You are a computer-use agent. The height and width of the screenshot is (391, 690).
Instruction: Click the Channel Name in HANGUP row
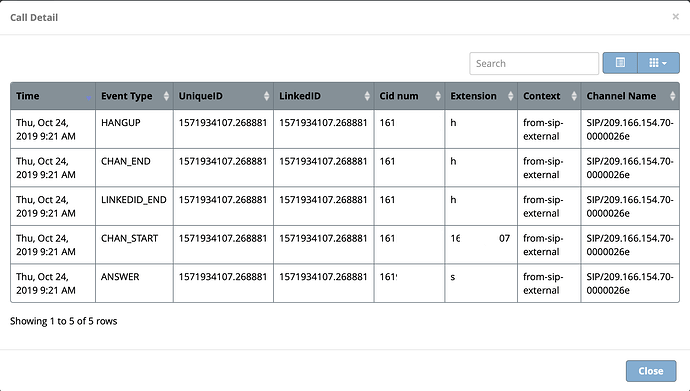coord(630,129)
